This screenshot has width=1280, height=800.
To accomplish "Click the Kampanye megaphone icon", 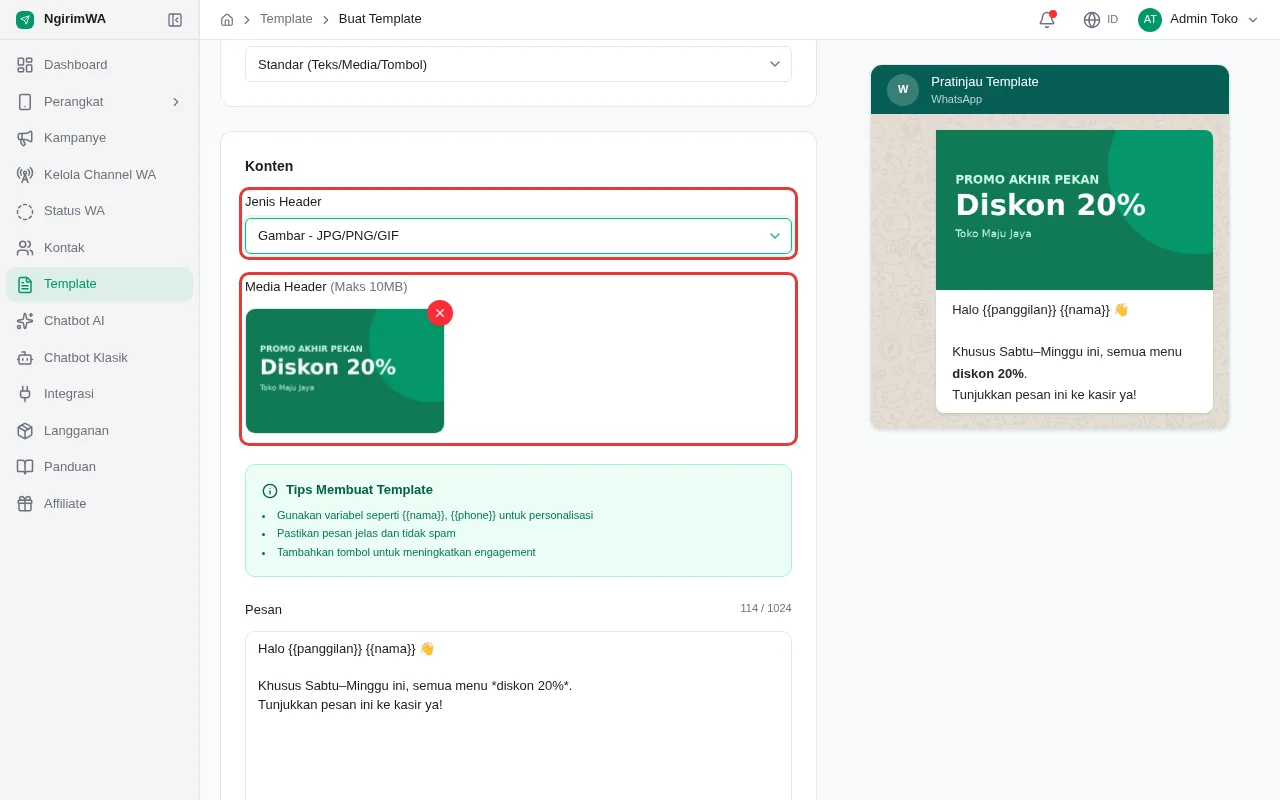I will (x=25, y=138).
